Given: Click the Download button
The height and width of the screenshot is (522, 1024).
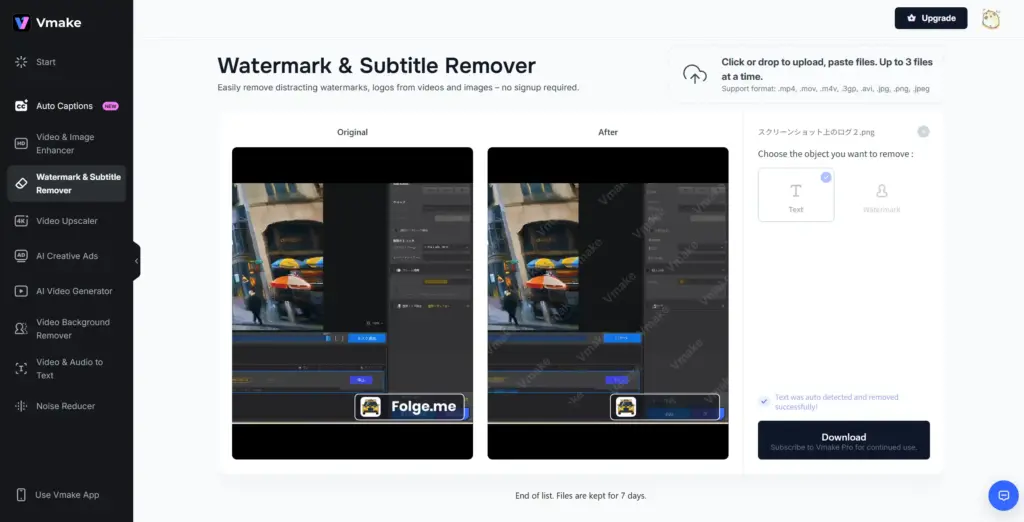Looking at the screenshot, I should point(844,440).
